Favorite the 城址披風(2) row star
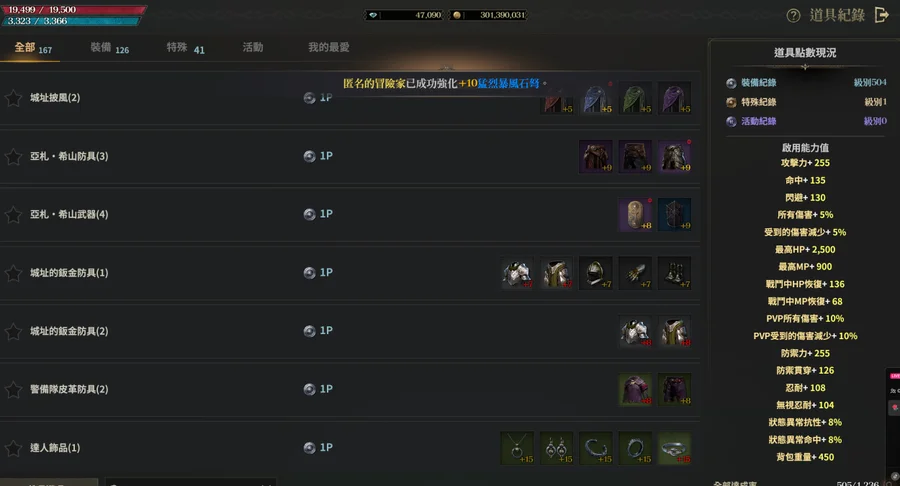900x486 pixels. tap(13, 98)
